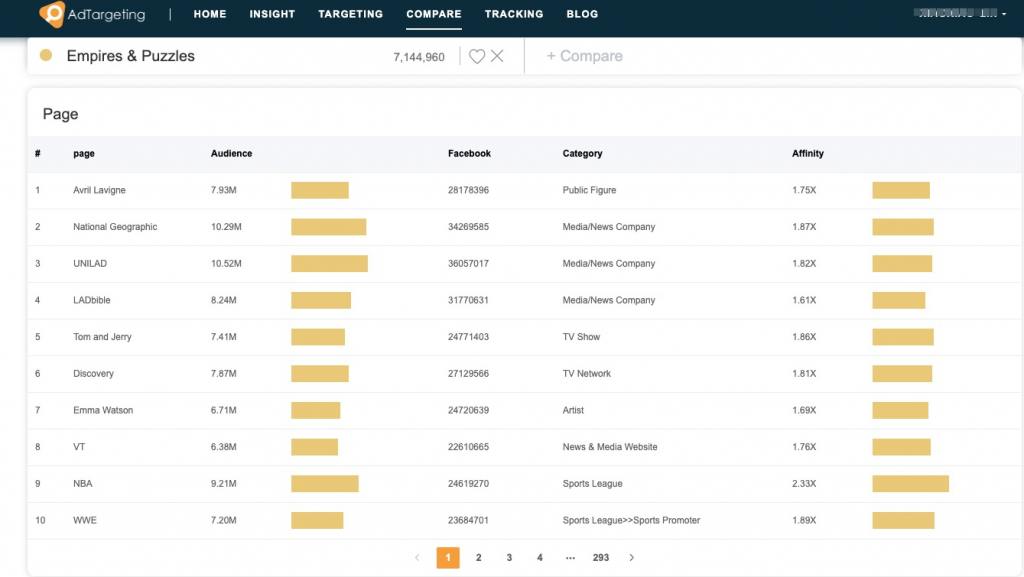Click the yellow dot beside Empires & Puzzles

(46, 55)
